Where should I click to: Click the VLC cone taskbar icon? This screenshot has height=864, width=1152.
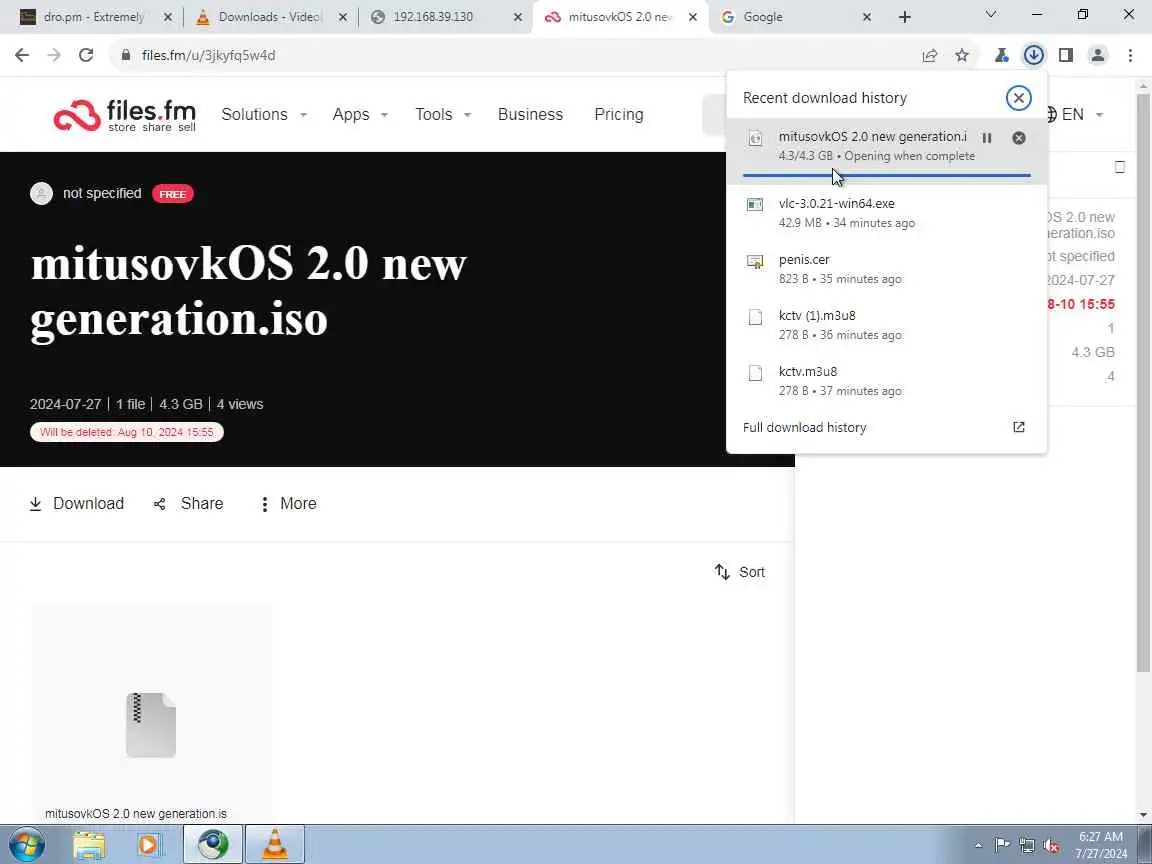coord(275,845)
